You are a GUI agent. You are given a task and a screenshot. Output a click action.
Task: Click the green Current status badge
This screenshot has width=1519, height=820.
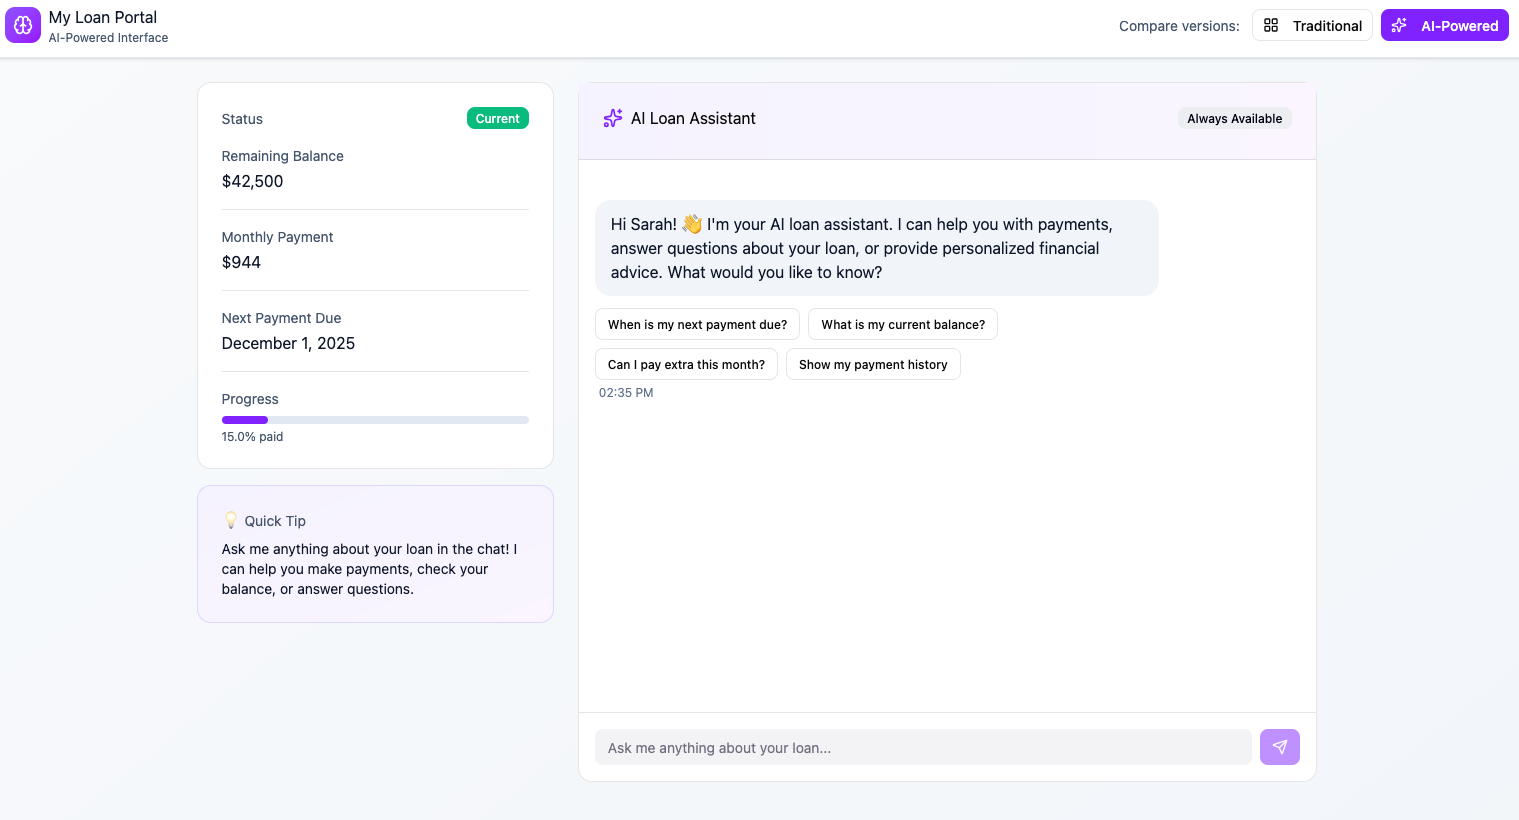point(497,118)
